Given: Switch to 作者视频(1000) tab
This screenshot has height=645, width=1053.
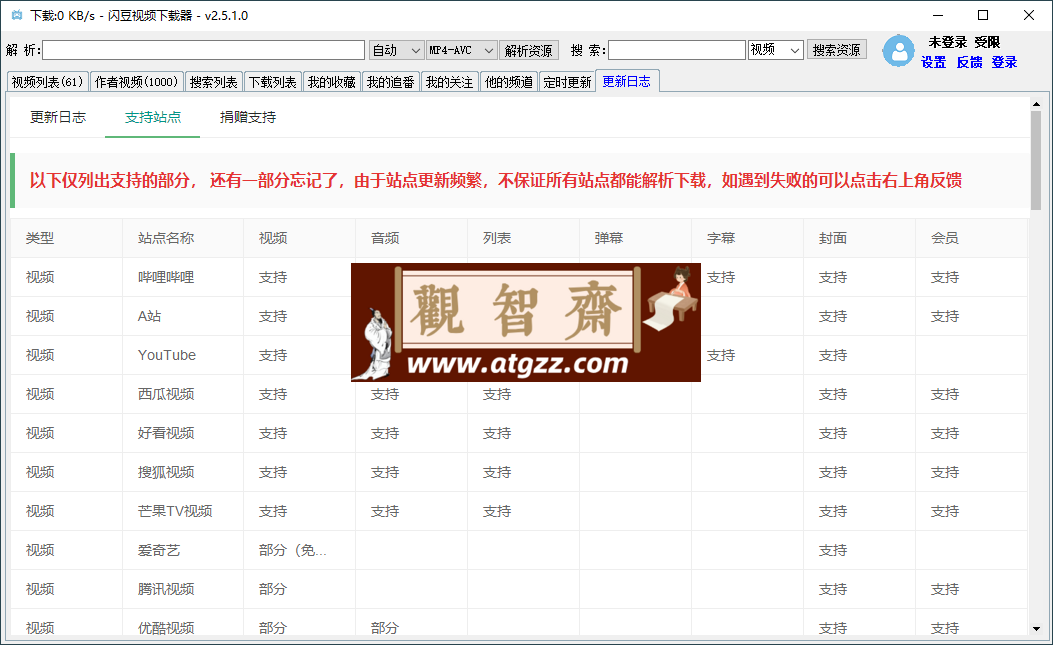Looking at the screenshot, I should coord(136,82).
